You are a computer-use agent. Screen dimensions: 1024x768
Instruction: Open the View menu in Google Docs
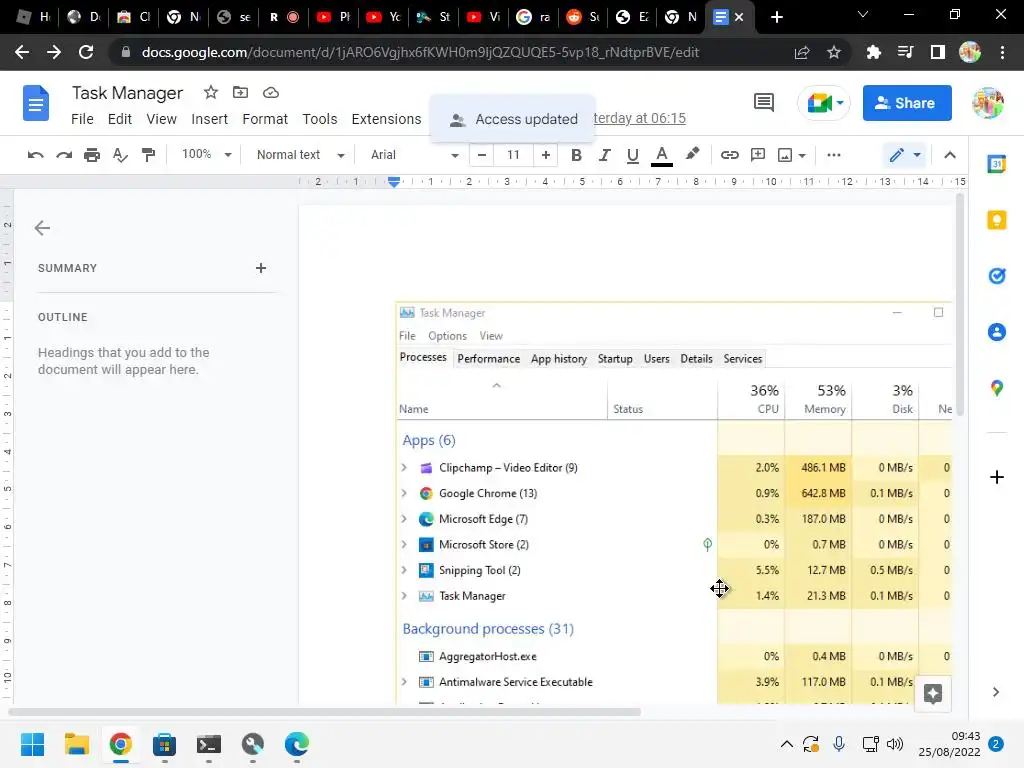coord(161,119)
